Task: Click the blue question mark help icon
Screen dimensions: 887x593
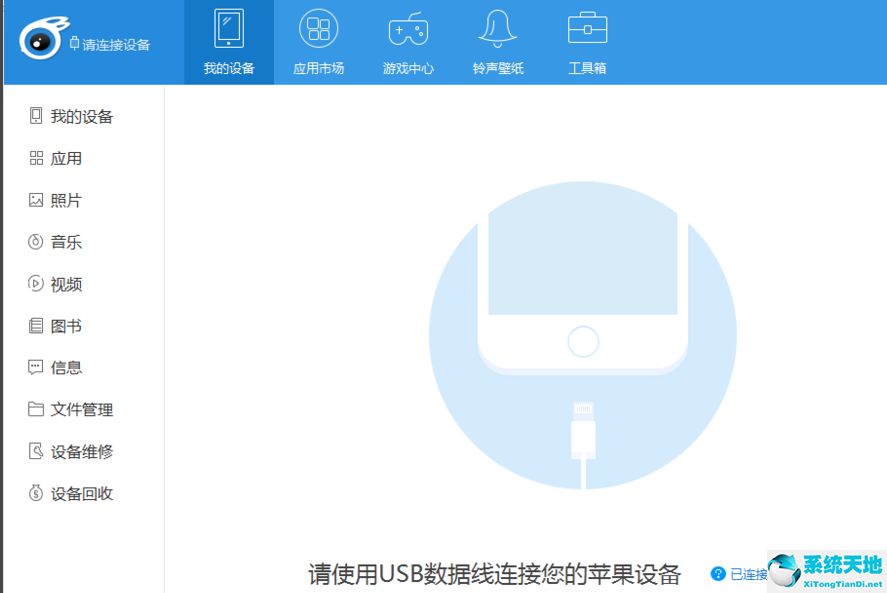Action: [718, 574]
